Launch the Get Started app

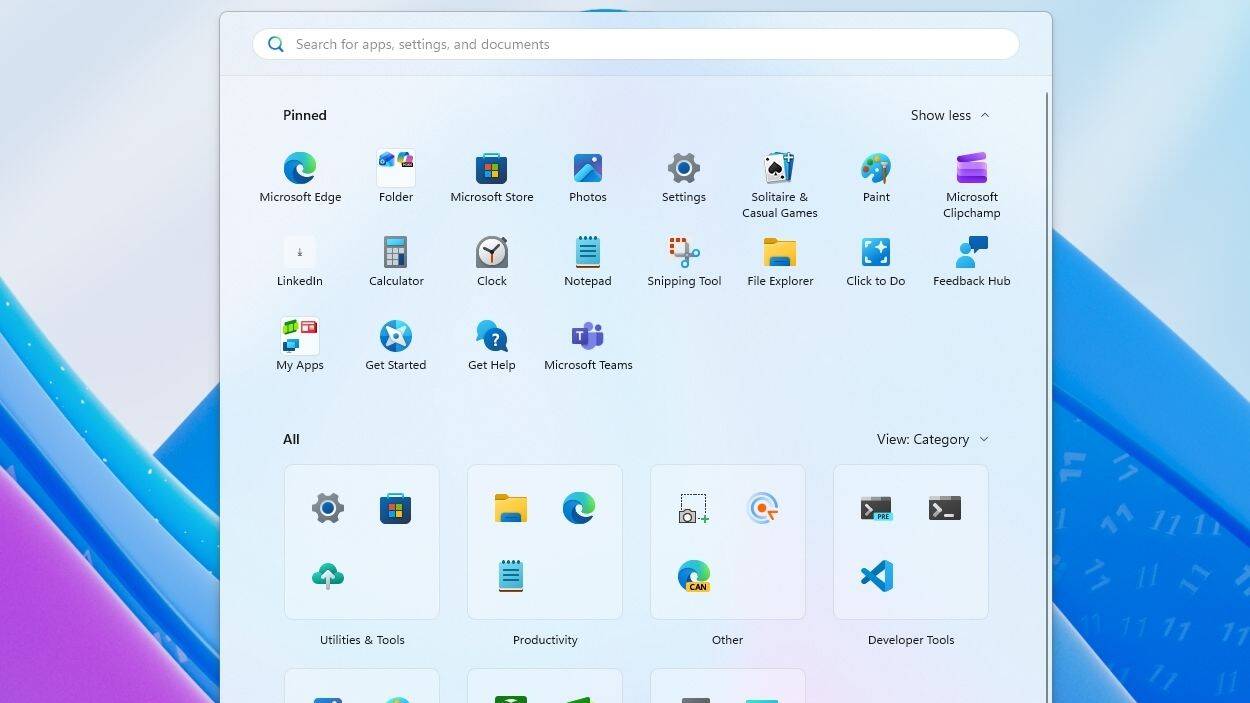pos(396,346)
